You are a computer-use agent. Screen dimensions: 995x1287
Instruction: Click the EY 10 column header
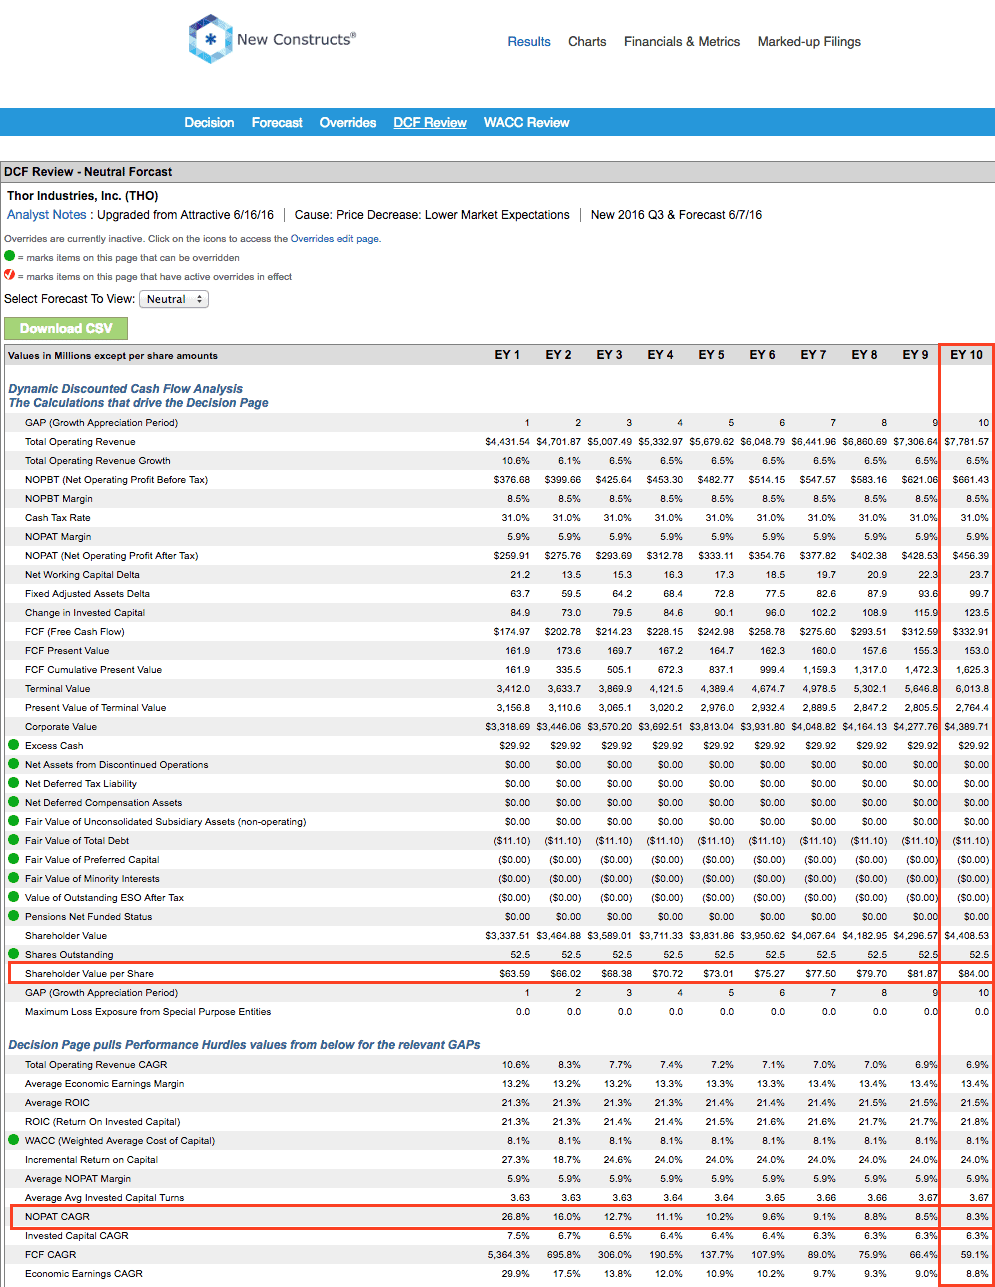[966, 355]
